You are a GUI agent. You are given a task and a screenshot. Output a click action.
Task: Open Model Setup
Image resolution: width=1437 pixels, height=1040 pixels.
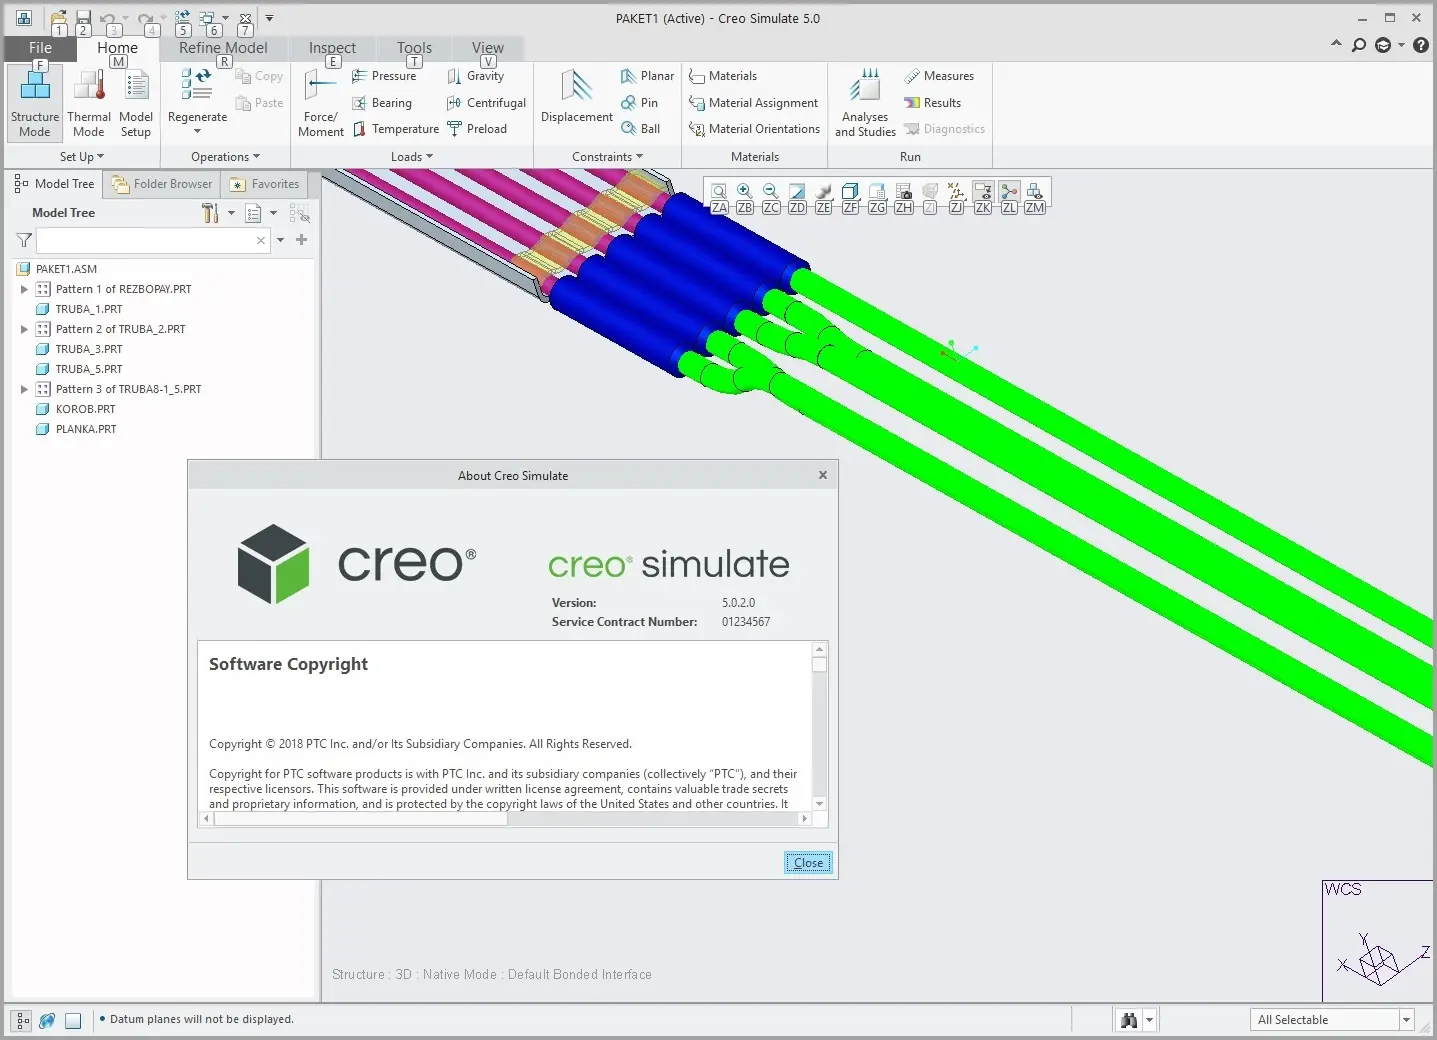tap(136, 104)
